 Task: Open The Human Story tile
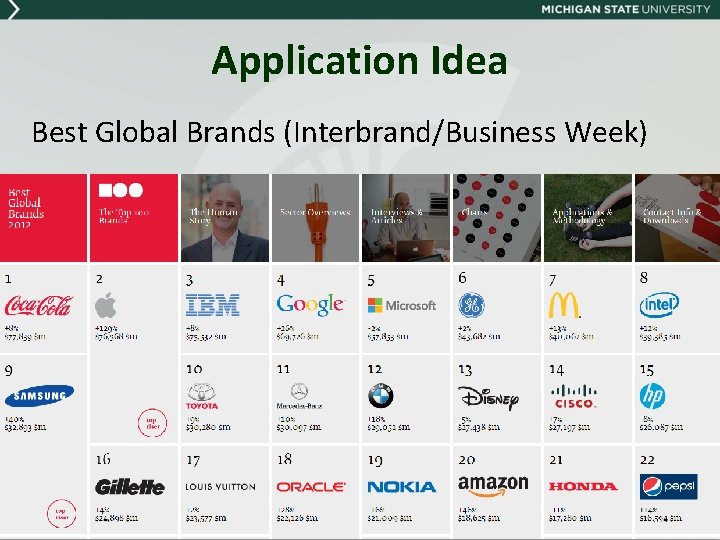[x=225, y=218]
